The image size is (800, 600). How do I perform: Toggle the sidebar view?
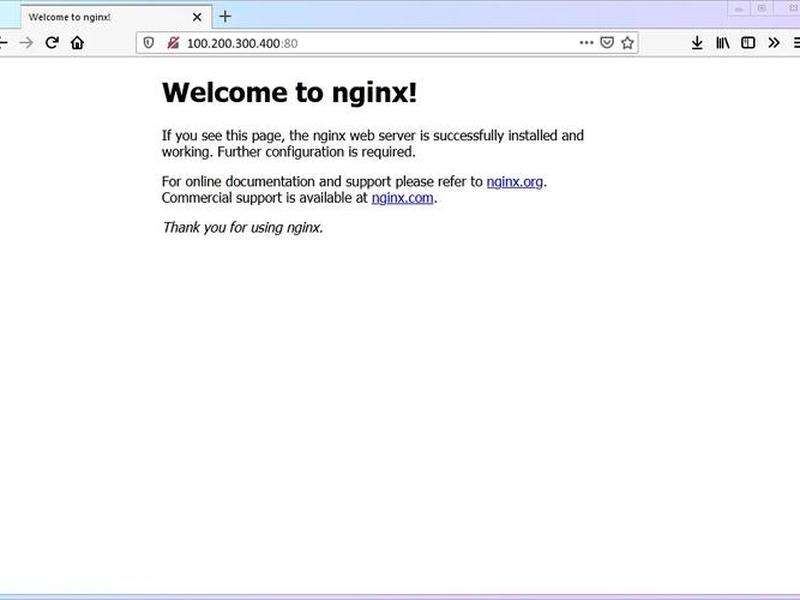(x=748, y=43)
